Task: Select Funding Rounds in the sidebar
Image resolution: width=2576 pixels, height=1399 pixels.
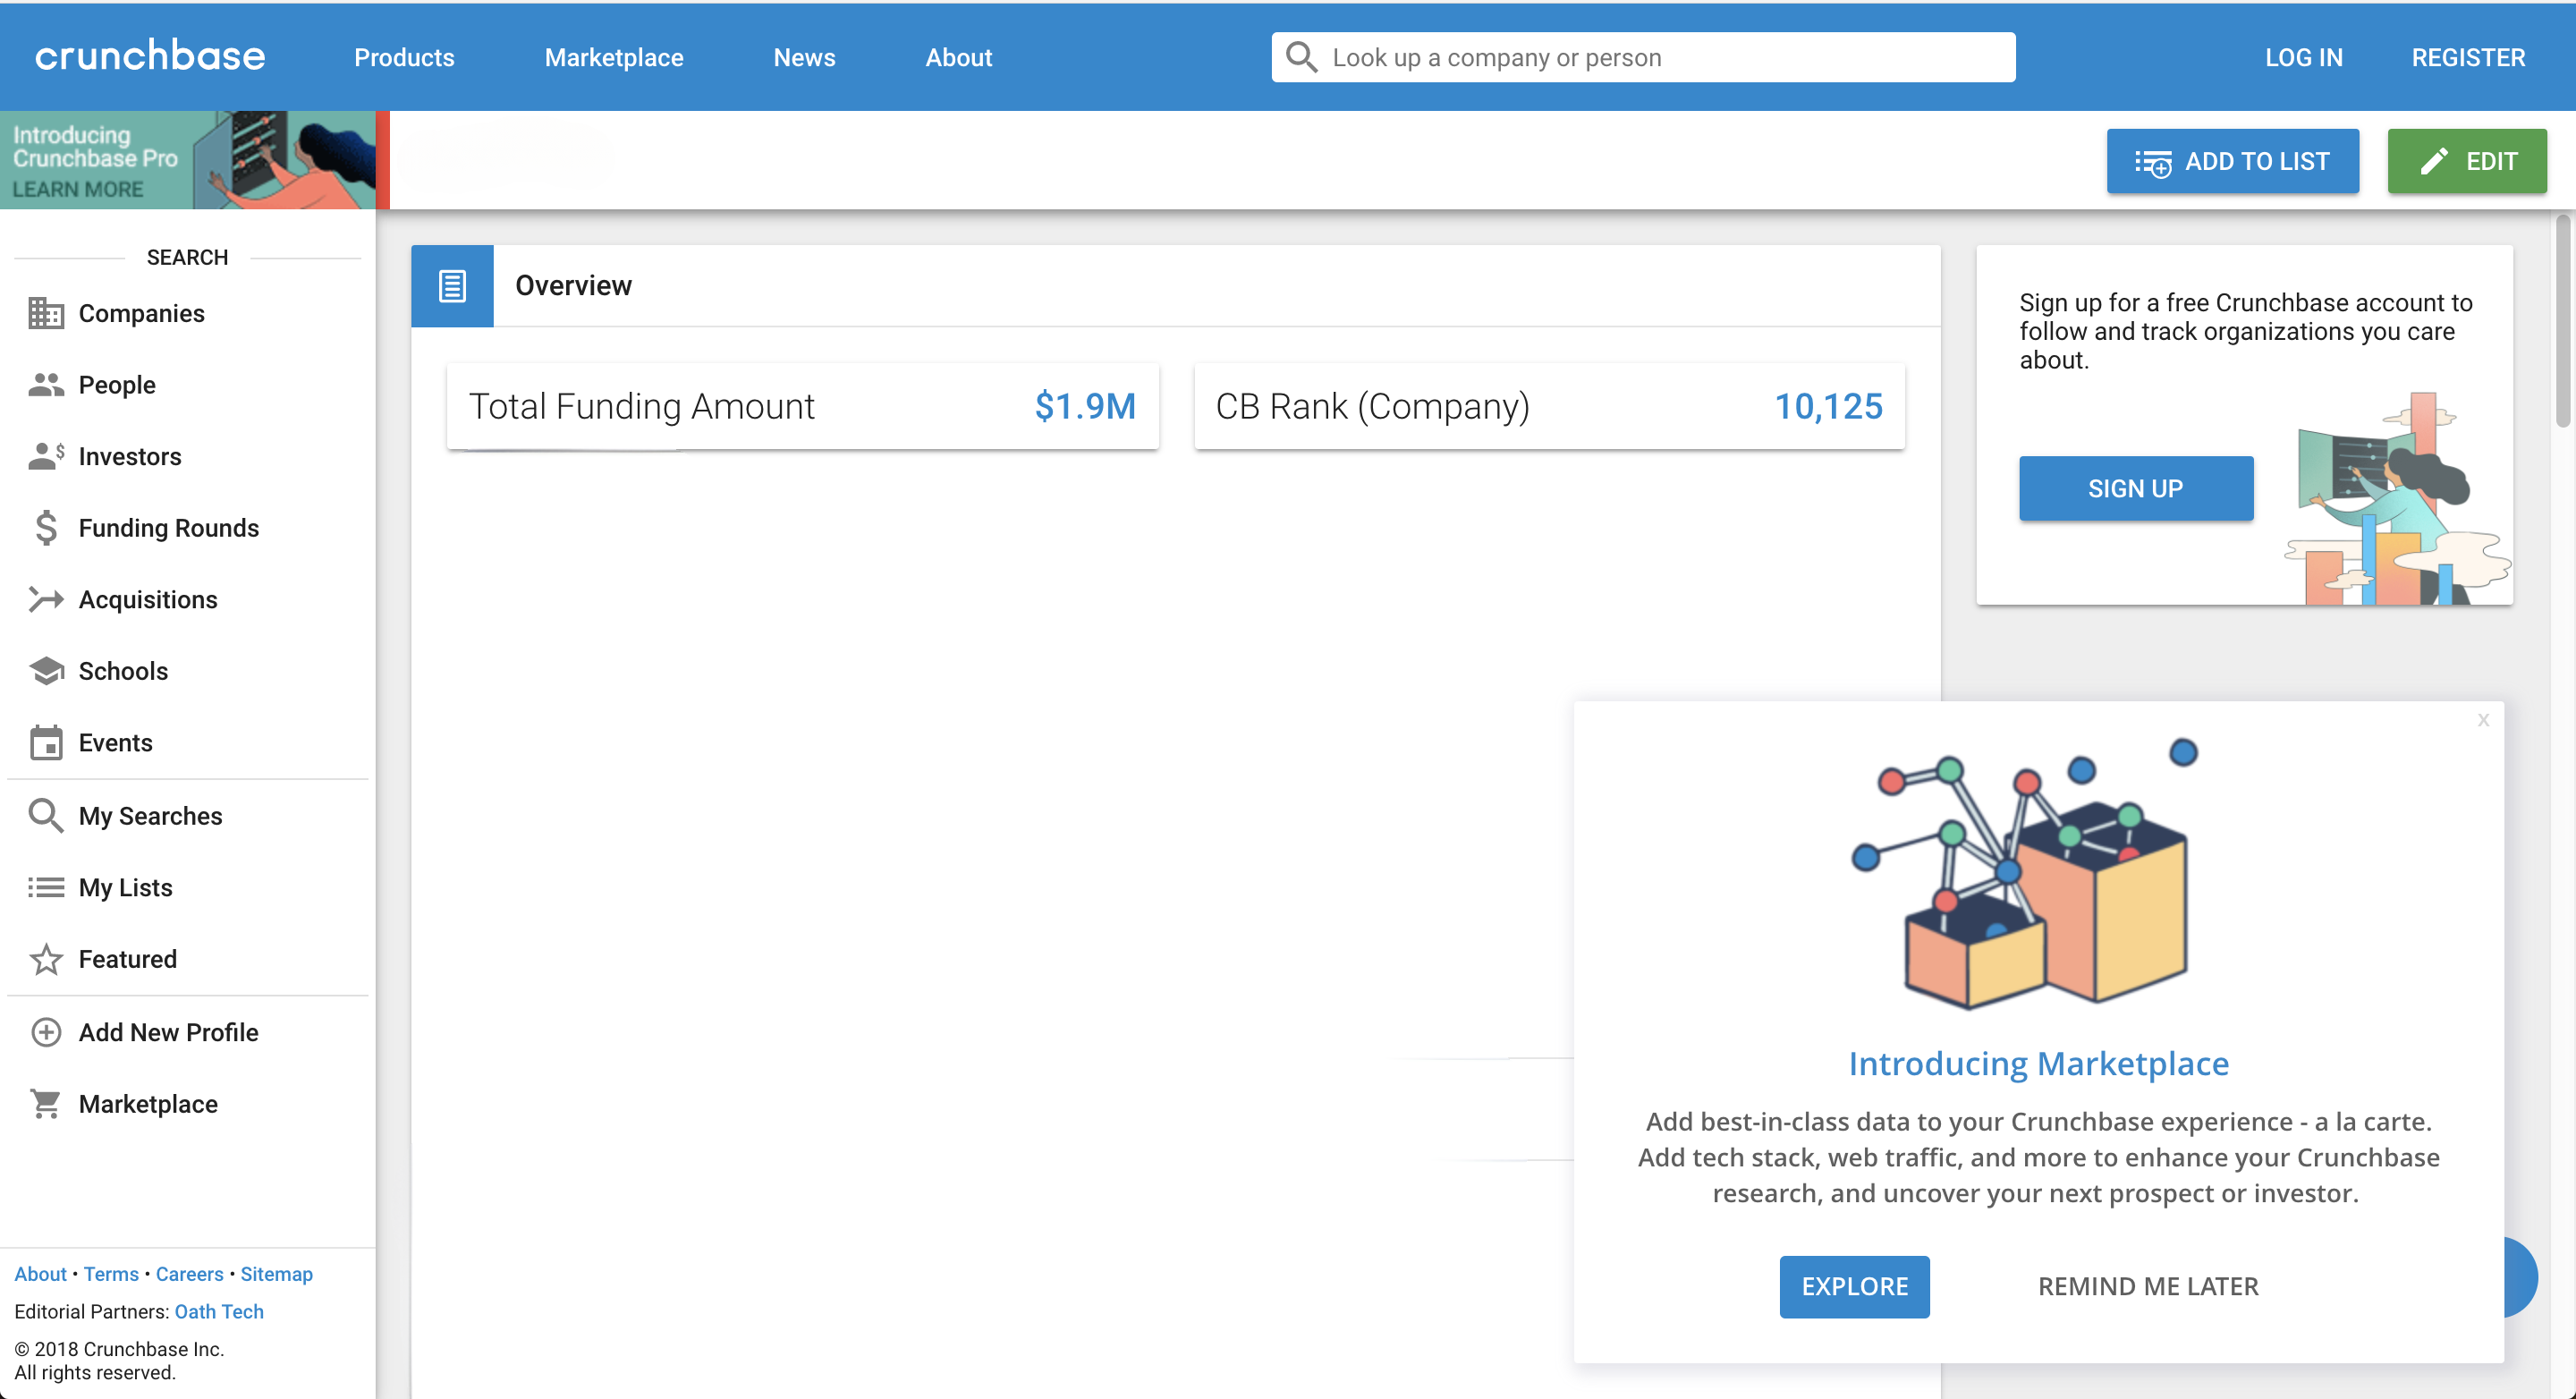Action: 169,527
